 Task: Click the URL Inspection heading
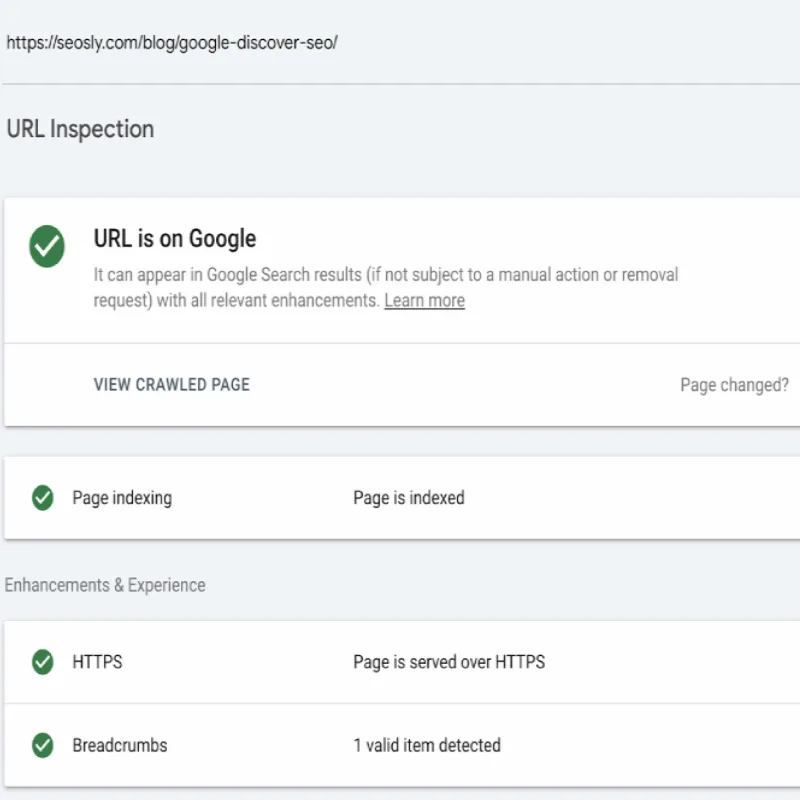point(80,129)
